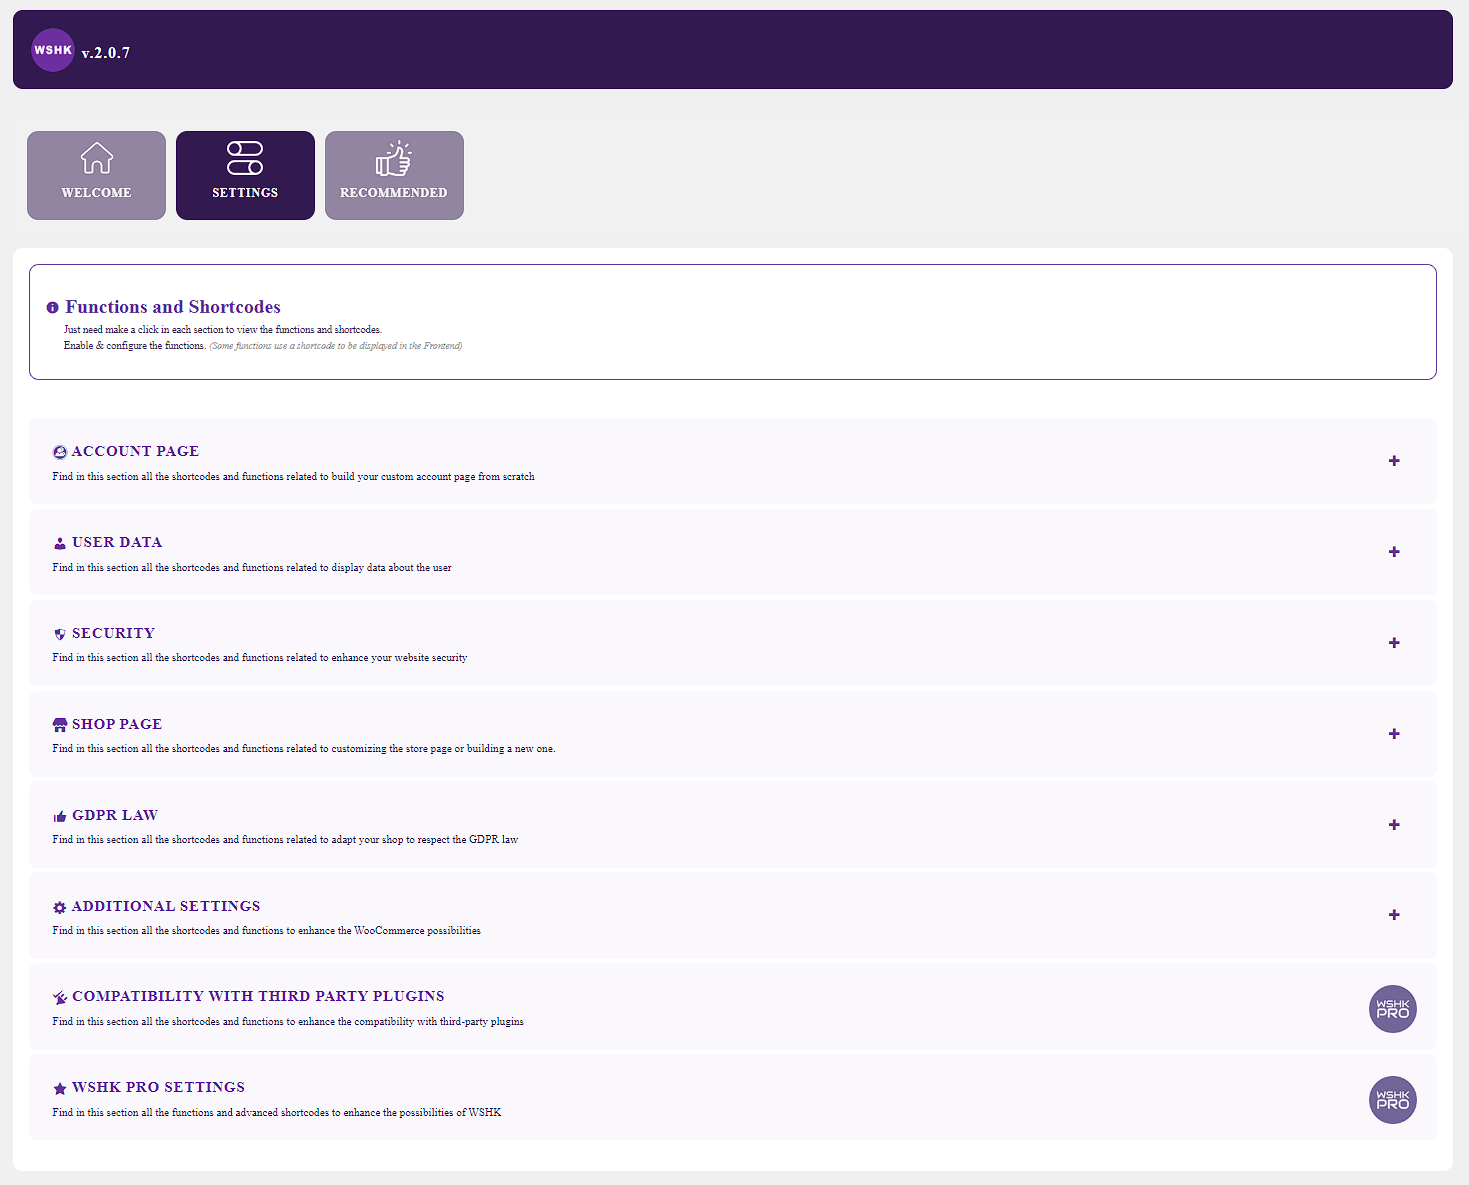
Task: Click the Account Page section icon
Action: tap(60, 452)
